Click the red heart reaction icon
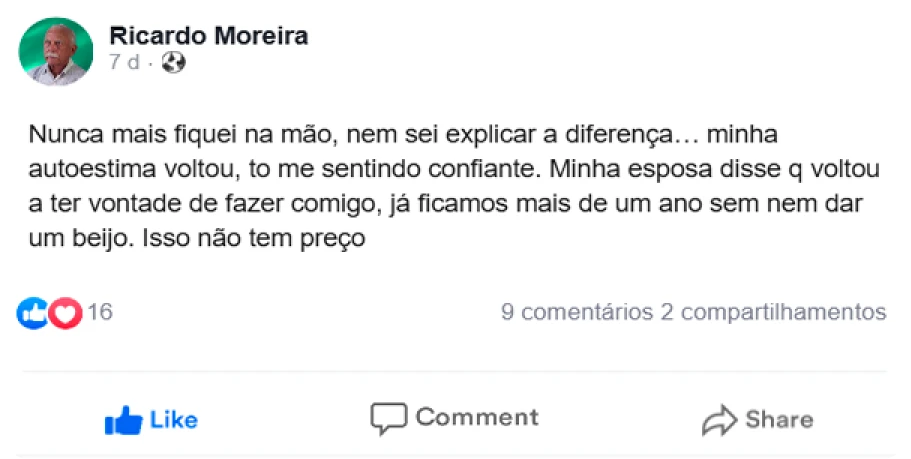The height and width of the screenshot is (459, 911). (x=65, y=313)
